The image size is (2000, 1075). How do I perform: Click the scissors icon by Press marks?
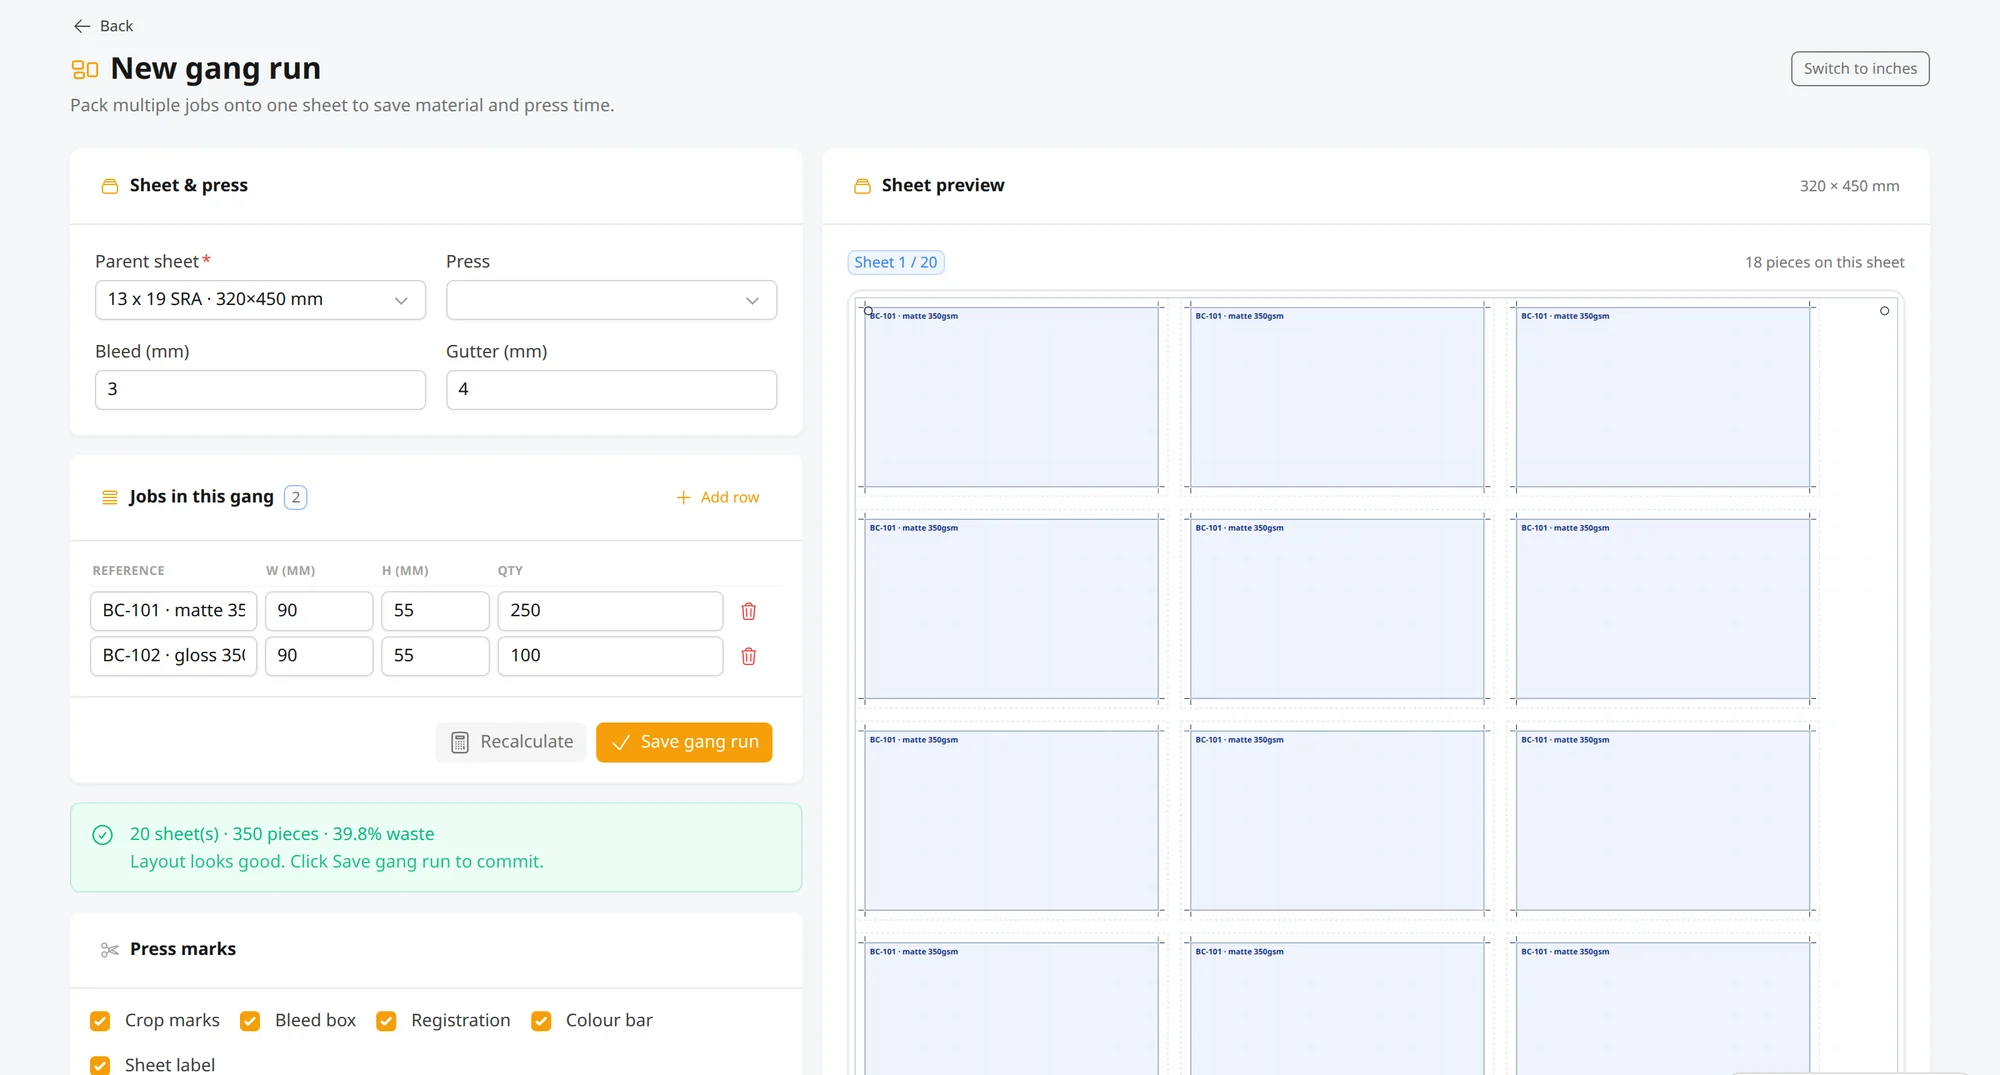point(110,949)
